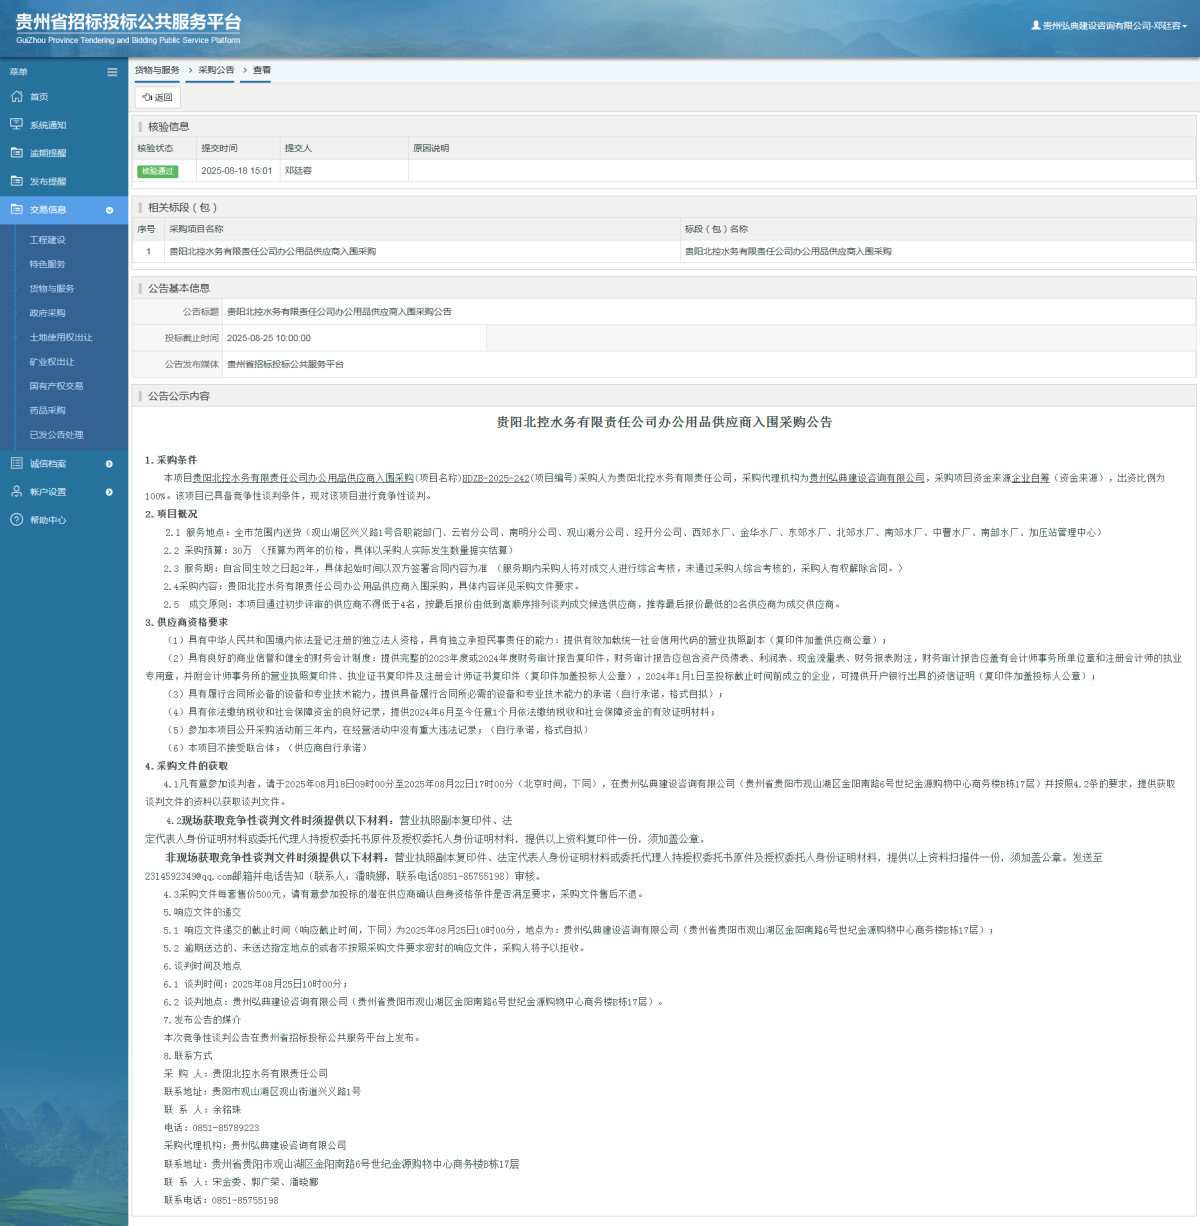
Task: Open 药品采购 submenu item
Action: point(47,410)
